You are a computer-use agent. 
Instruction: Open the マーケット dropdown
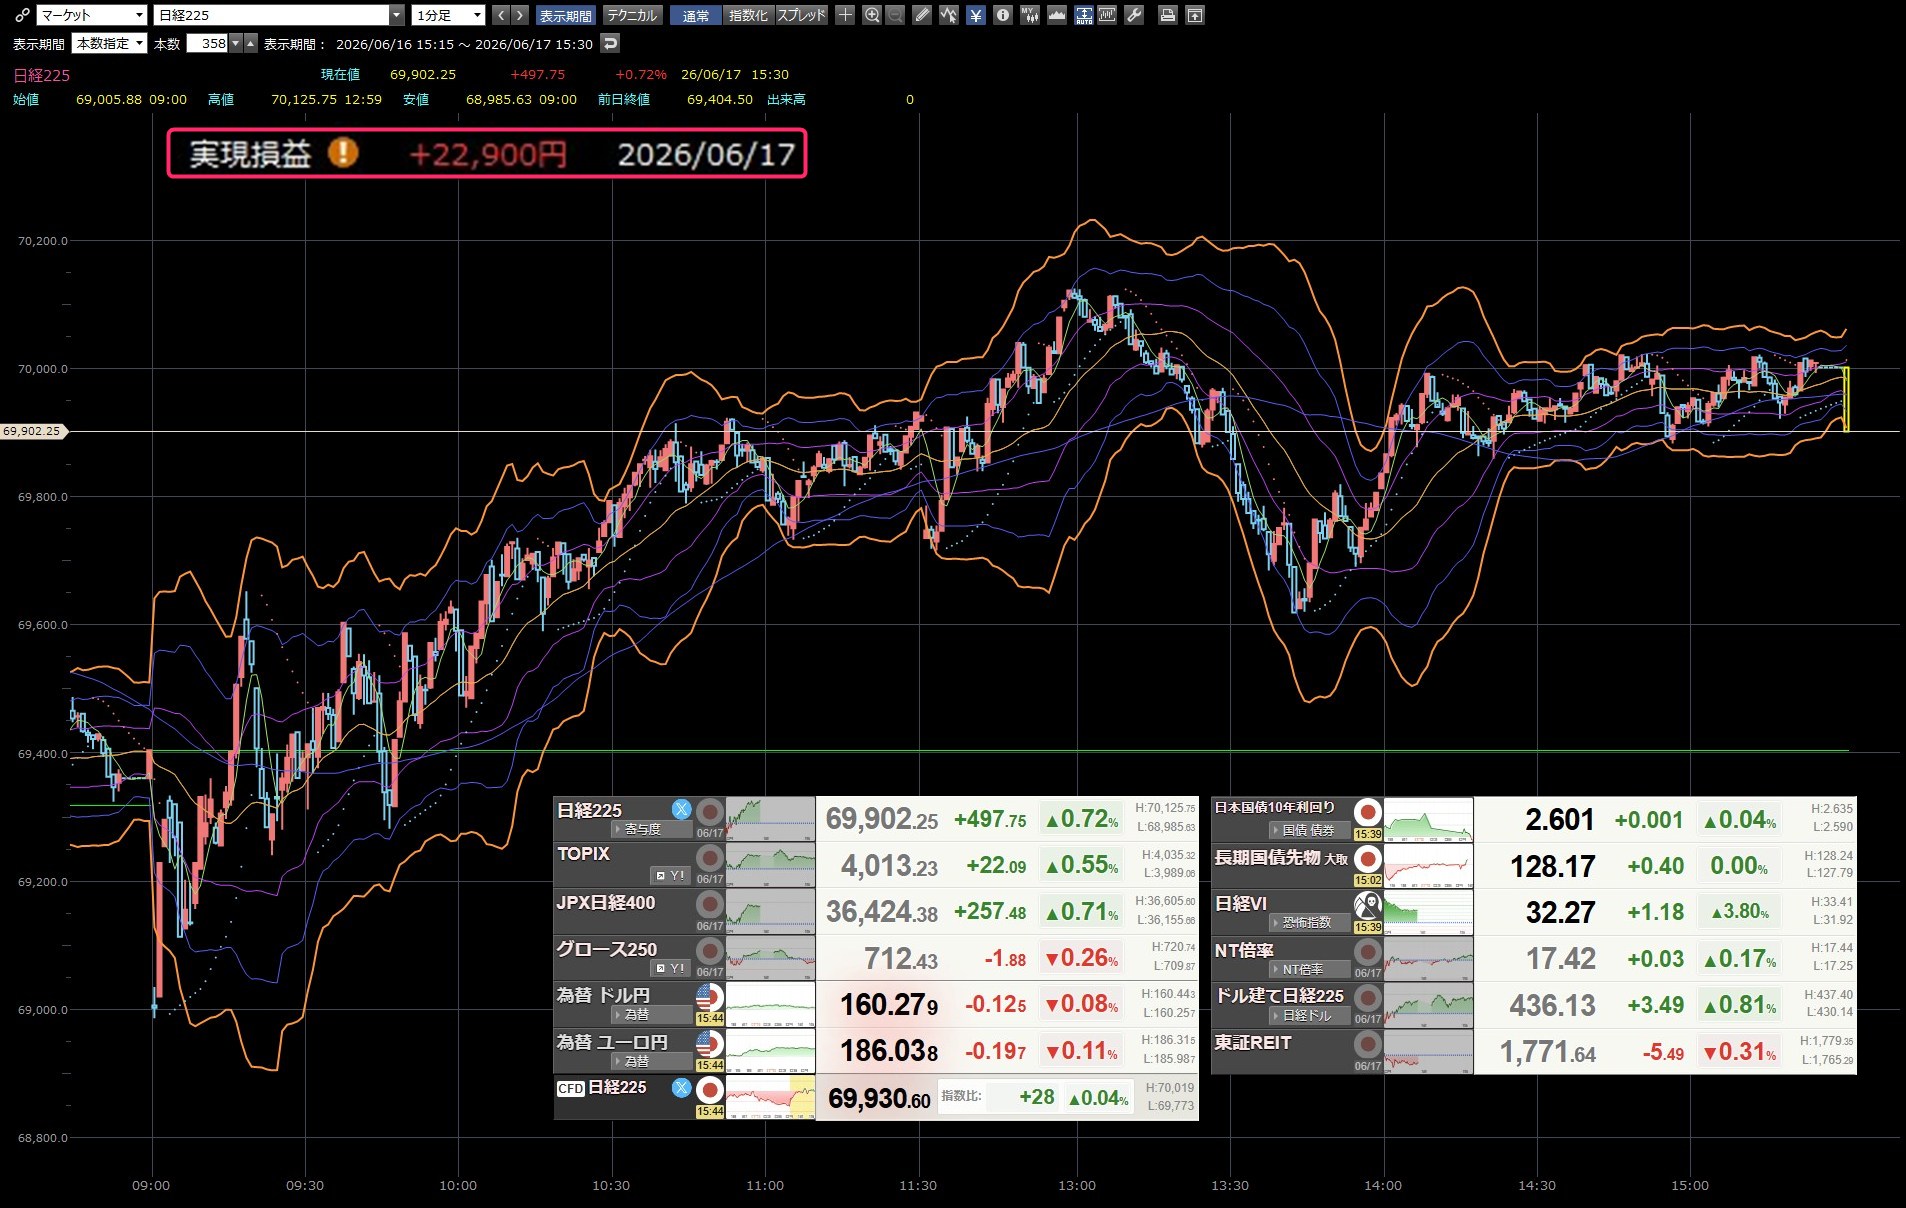click(92, 15)
